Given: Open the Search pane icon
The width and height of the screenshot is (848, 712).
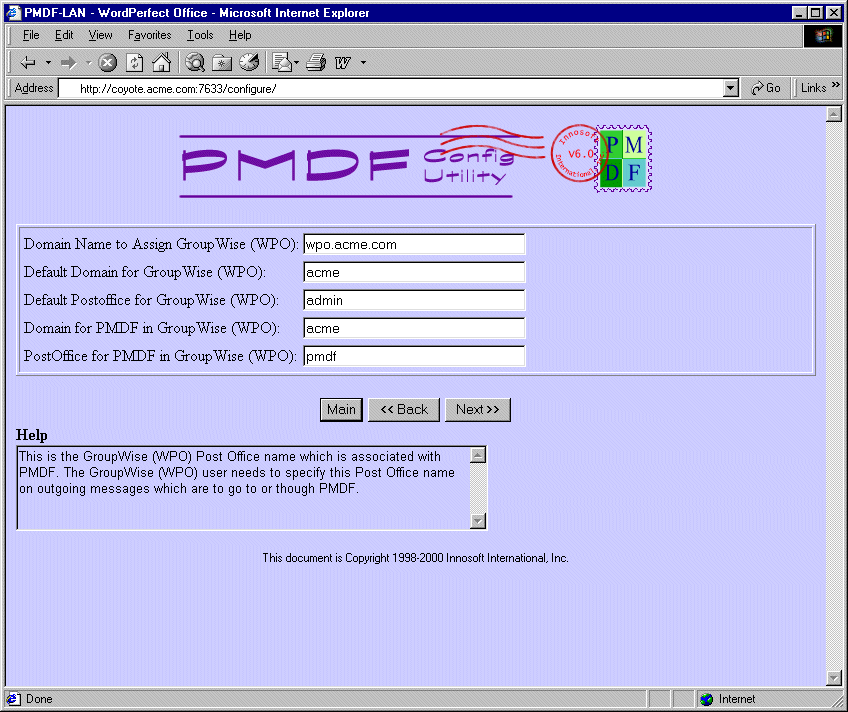Looking at the screenshot, I should [196, 62].
